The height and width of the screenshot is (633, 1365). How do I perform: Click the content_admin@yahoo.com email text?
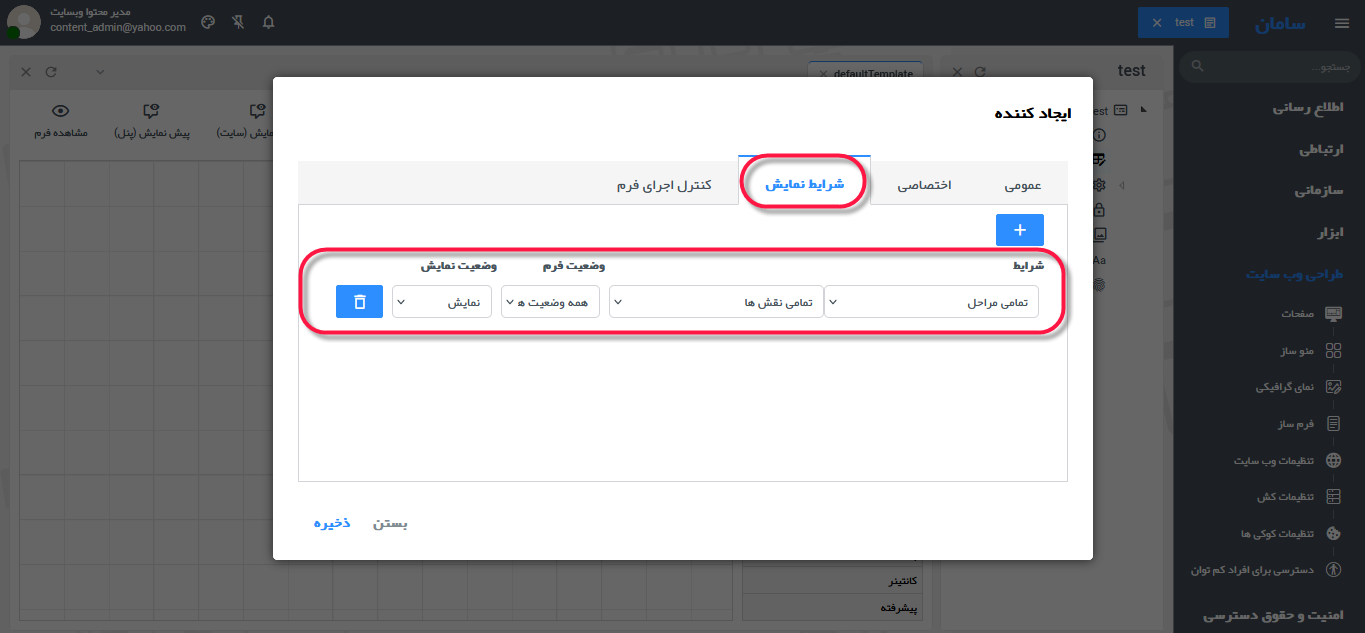pos(118,28)
